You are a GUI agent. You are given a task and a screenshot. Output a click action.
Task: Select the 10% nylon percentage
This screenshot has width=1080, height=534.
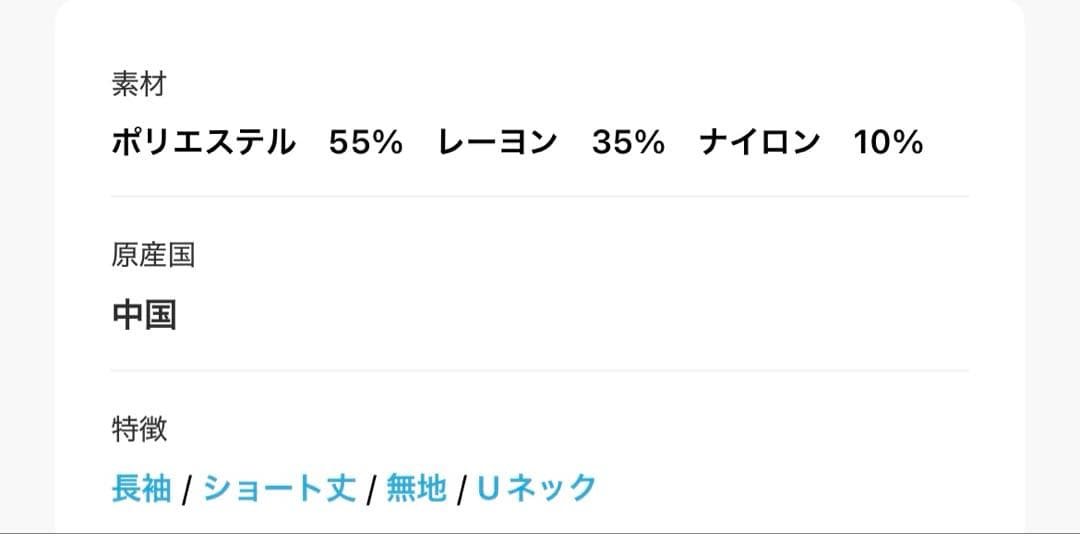[x=888, y=143]
